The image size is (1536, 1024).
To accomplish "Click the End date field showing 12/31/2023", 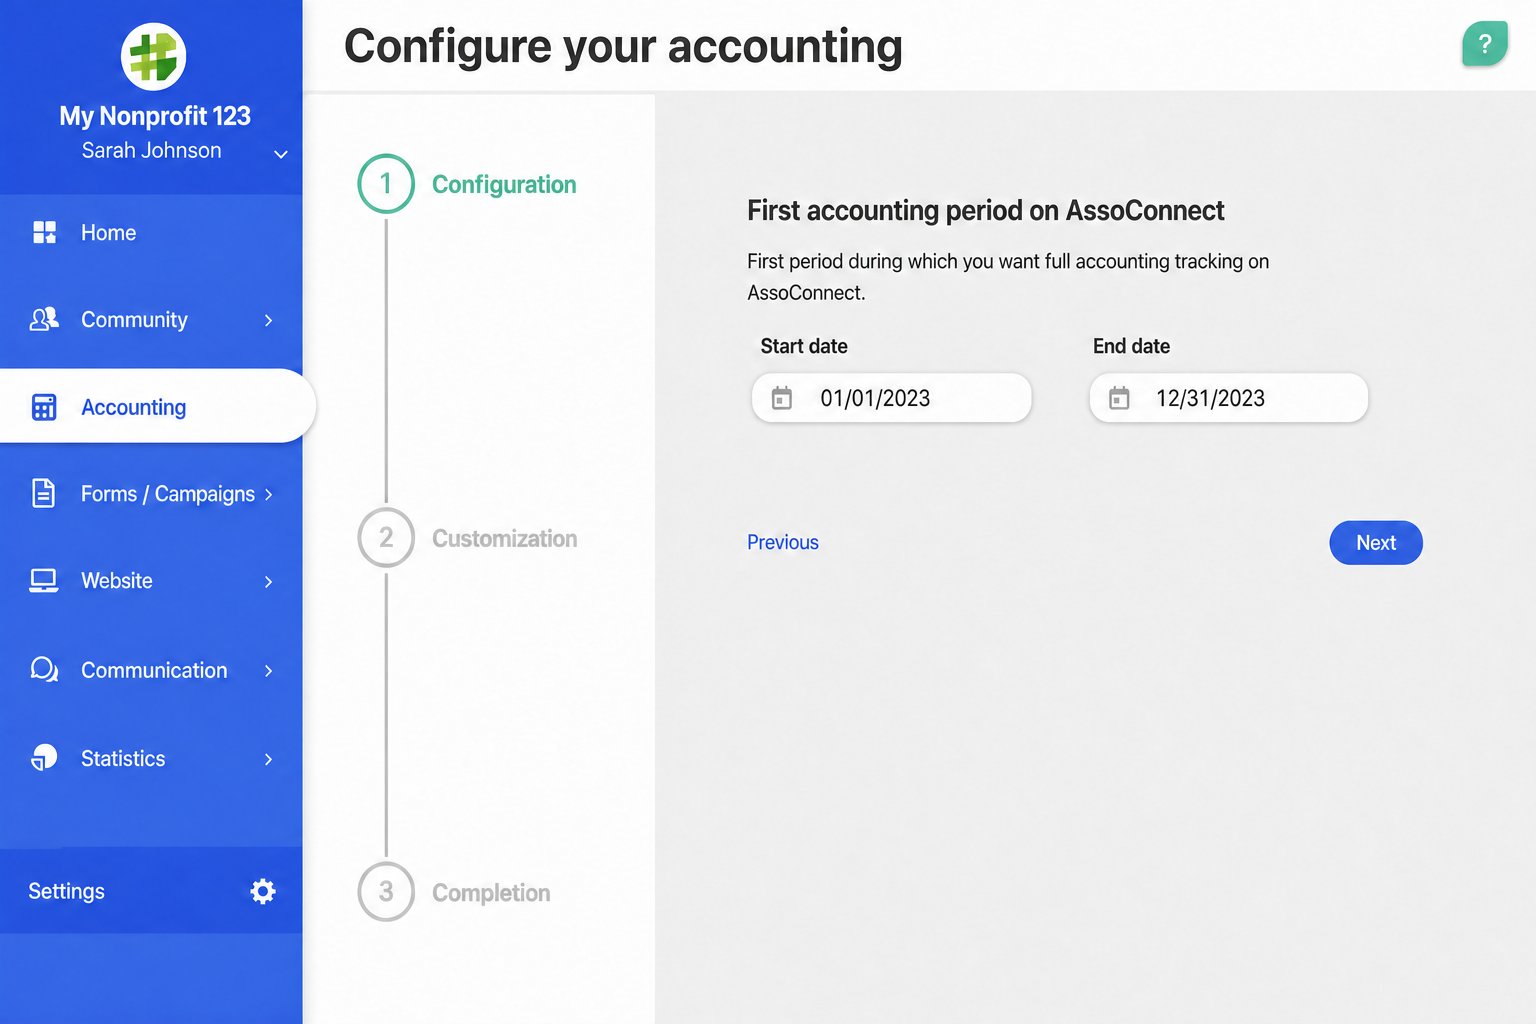I will click(1228, 398).
